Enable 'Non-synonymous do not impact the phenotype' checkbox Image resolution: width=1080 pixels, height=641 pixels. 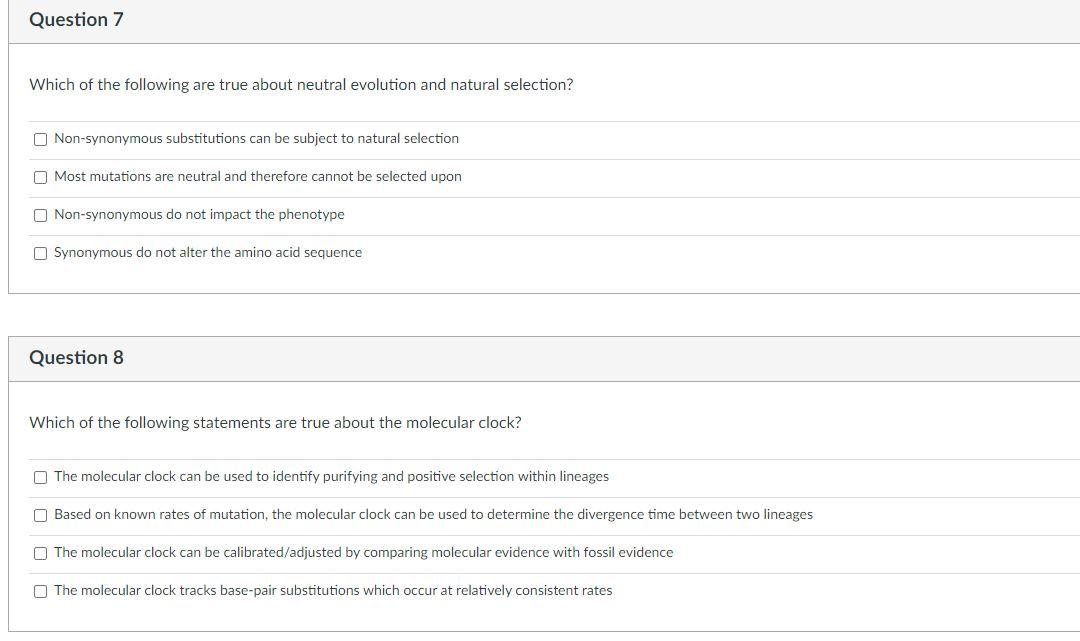pos(40,215)
